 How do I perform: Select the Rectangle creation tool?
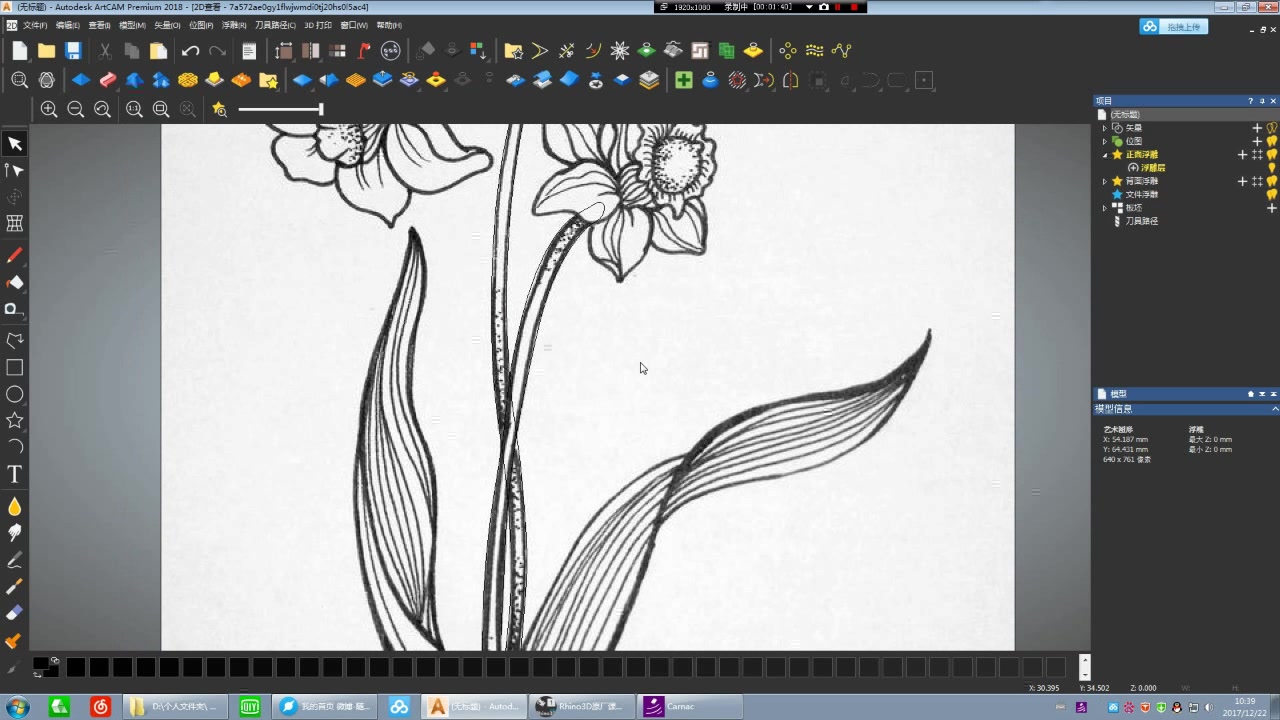point(15,368)
